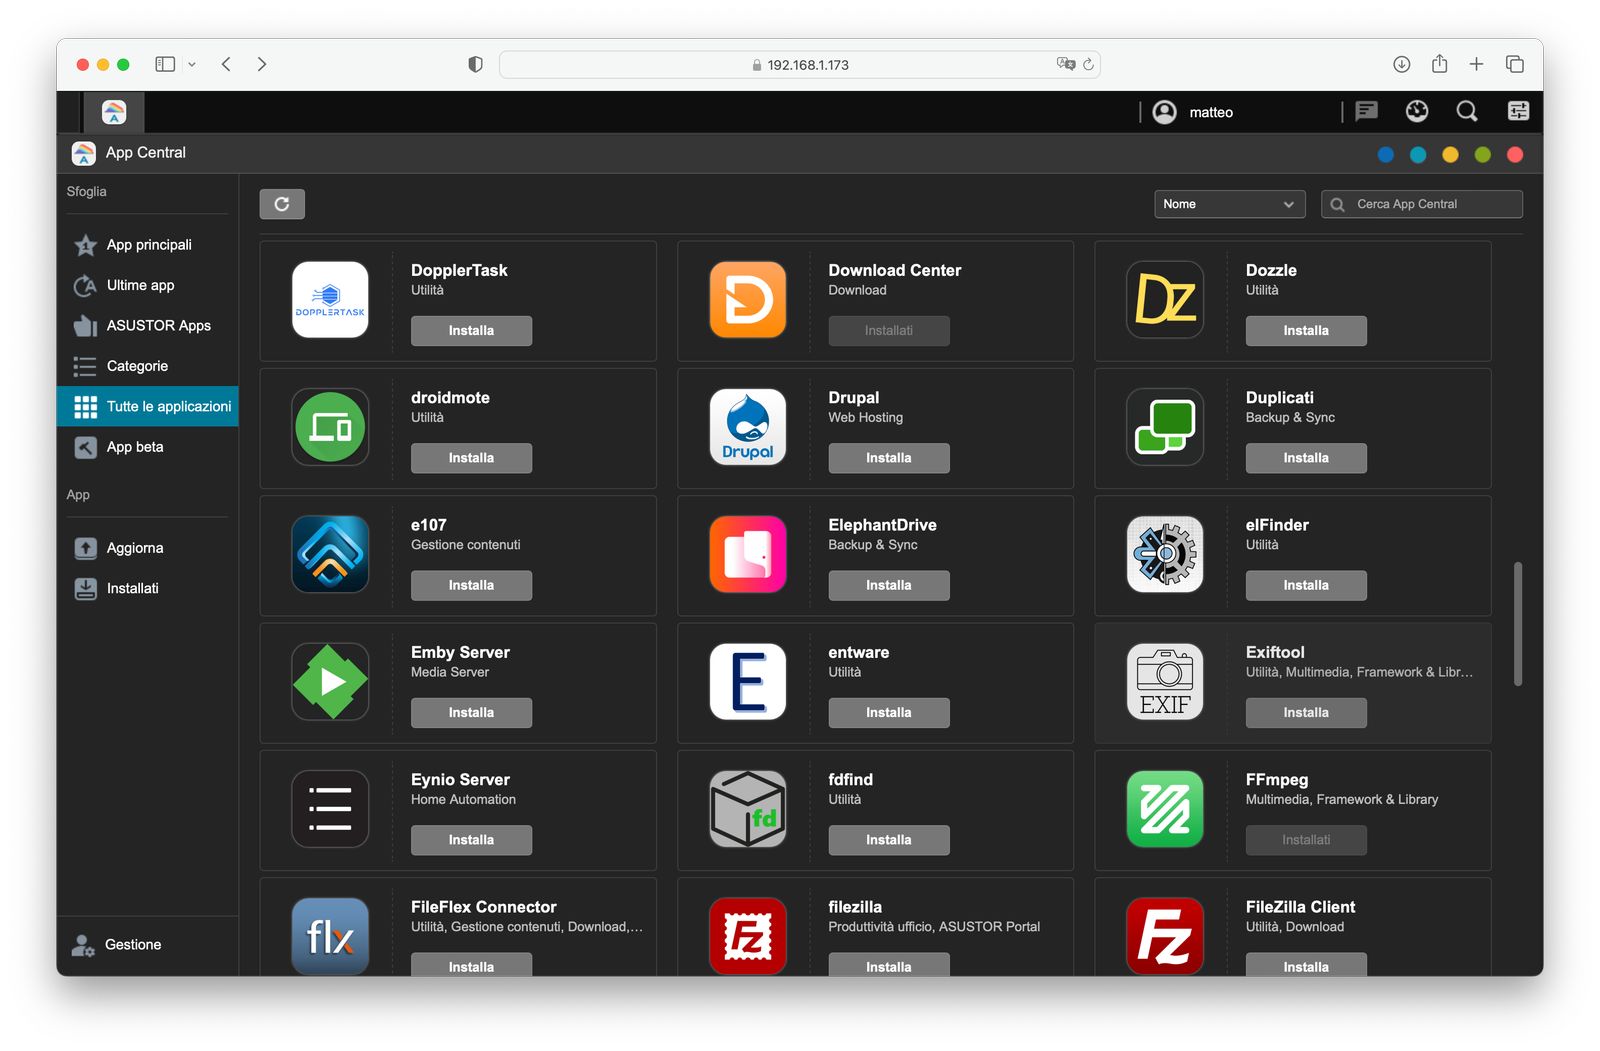
Task: Click Installa for ElephantDrive
Action: point(889,585)
